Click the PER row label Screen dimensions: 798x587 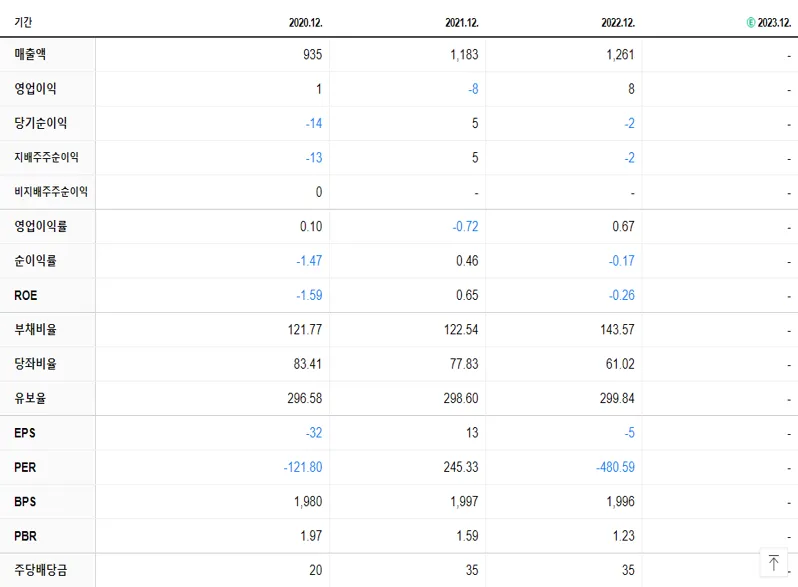coord(25,467)
